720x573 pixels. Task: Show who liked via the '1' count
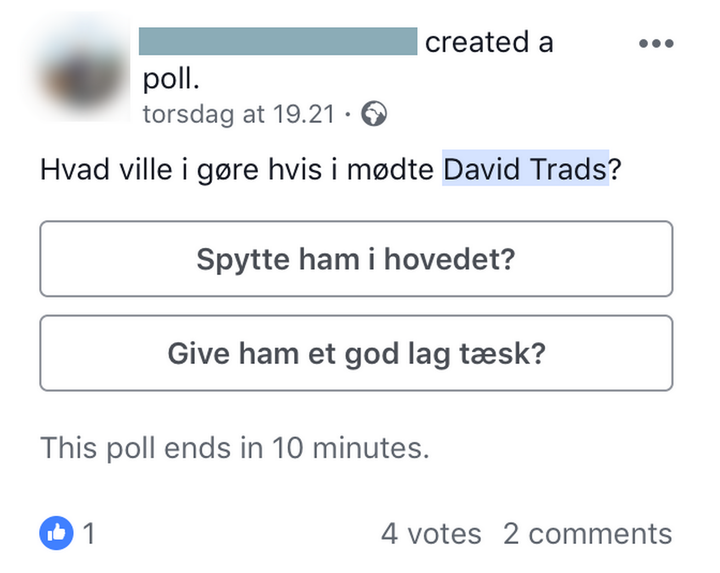89,534
